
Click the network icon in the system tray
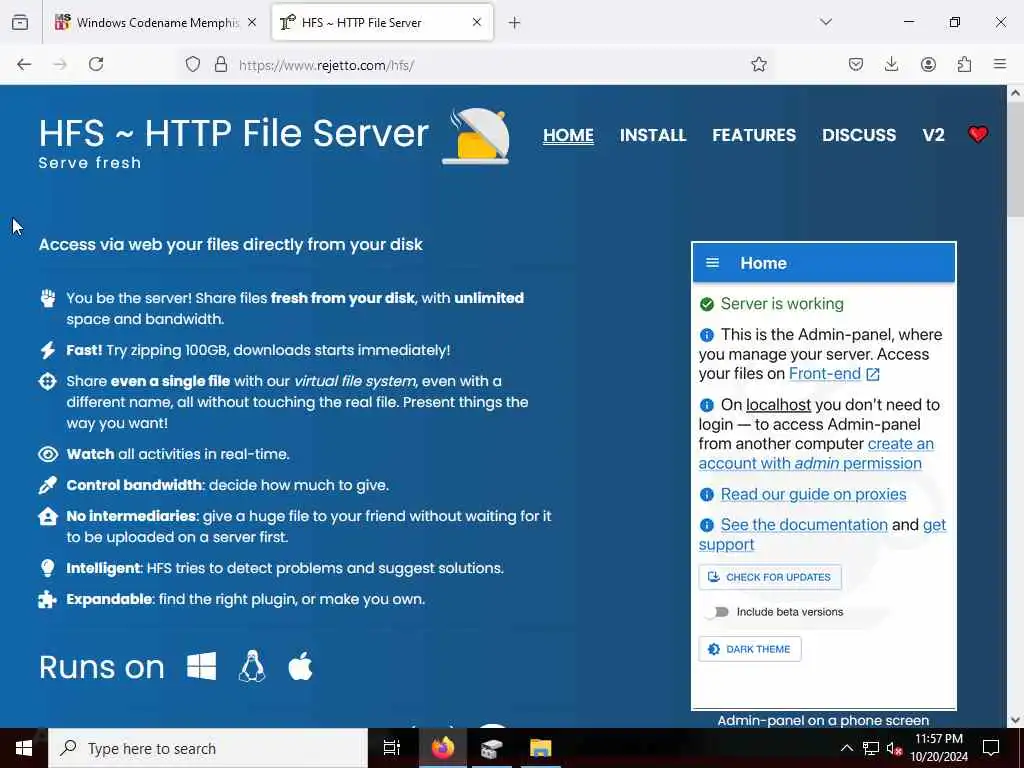[x=870, y=748]
